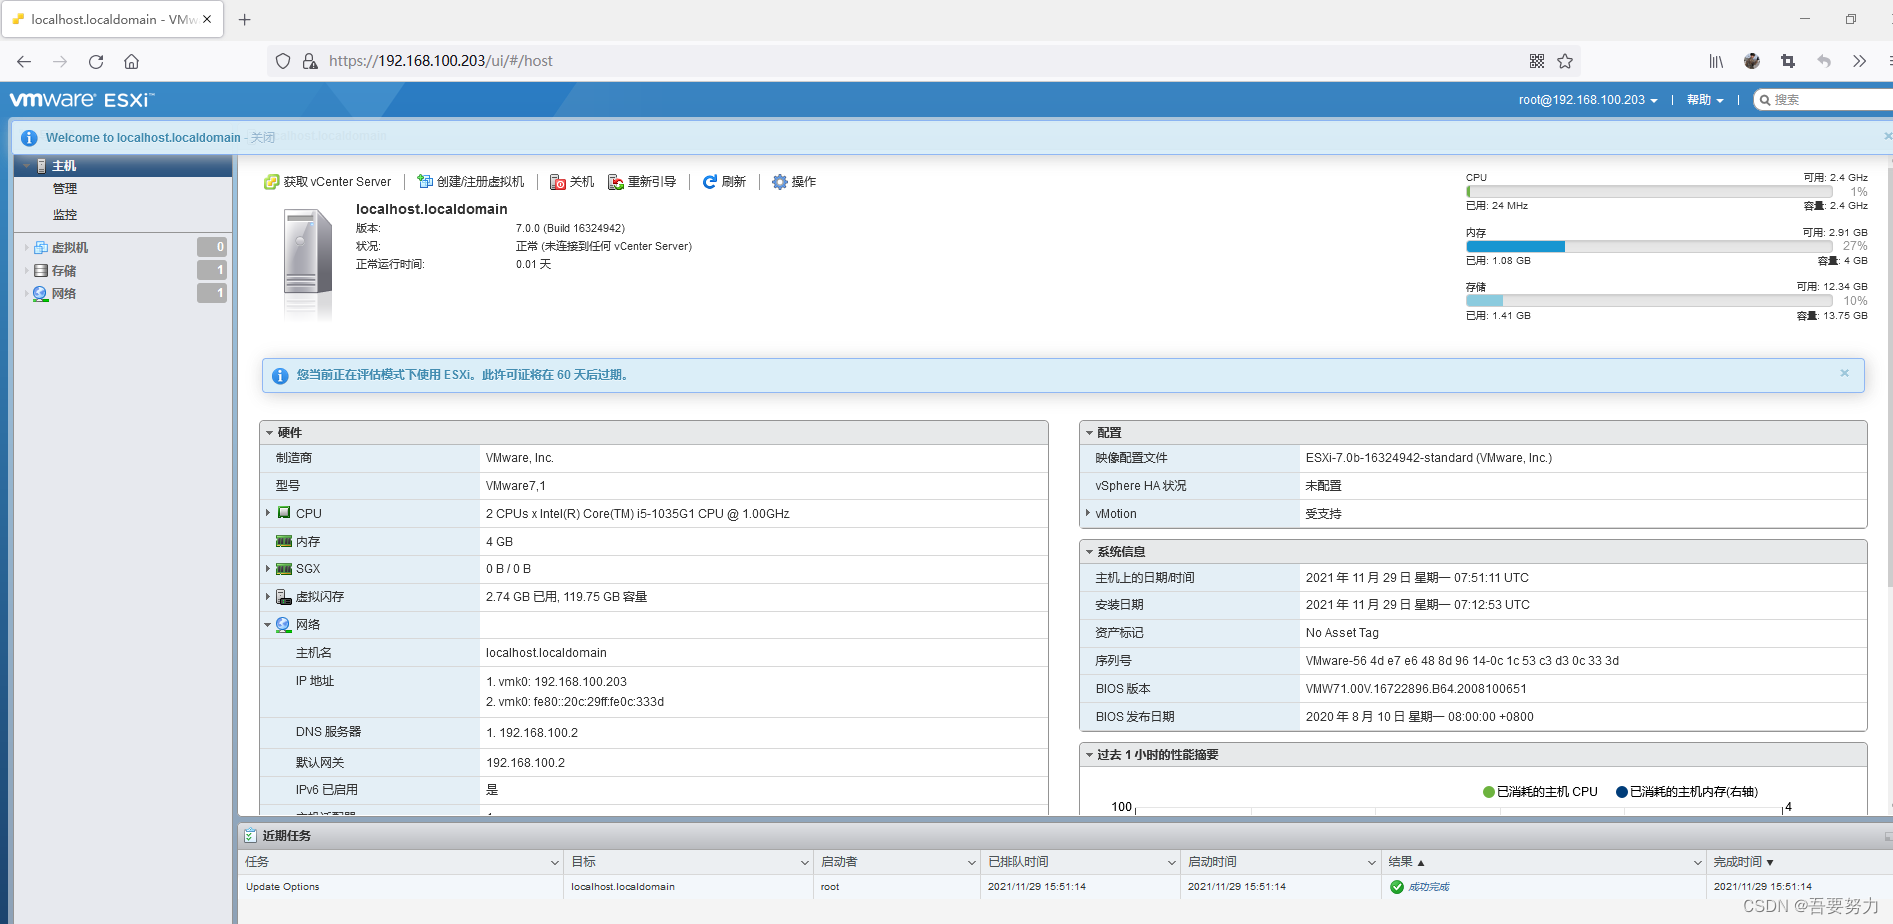The image size is (1893, 924).
Task: Expand the SGX hardware row
Action: 268,568
